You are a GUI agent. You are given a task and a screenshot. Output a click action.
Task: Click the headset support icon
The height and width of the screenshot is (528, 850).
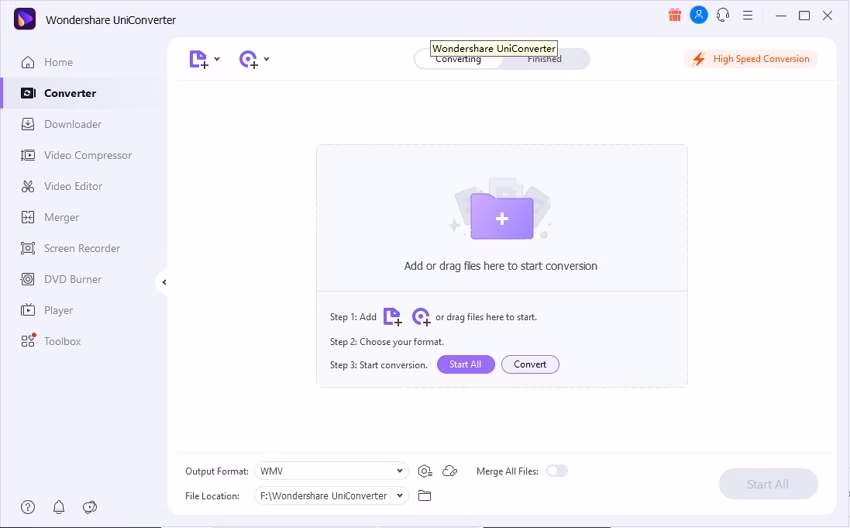(723, 15)
